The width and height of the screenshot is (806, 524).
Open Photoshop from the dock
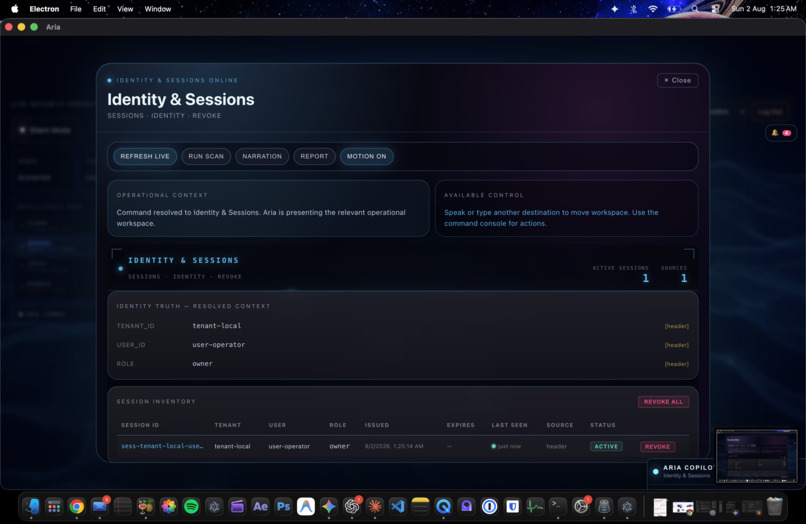pos(283,507)
